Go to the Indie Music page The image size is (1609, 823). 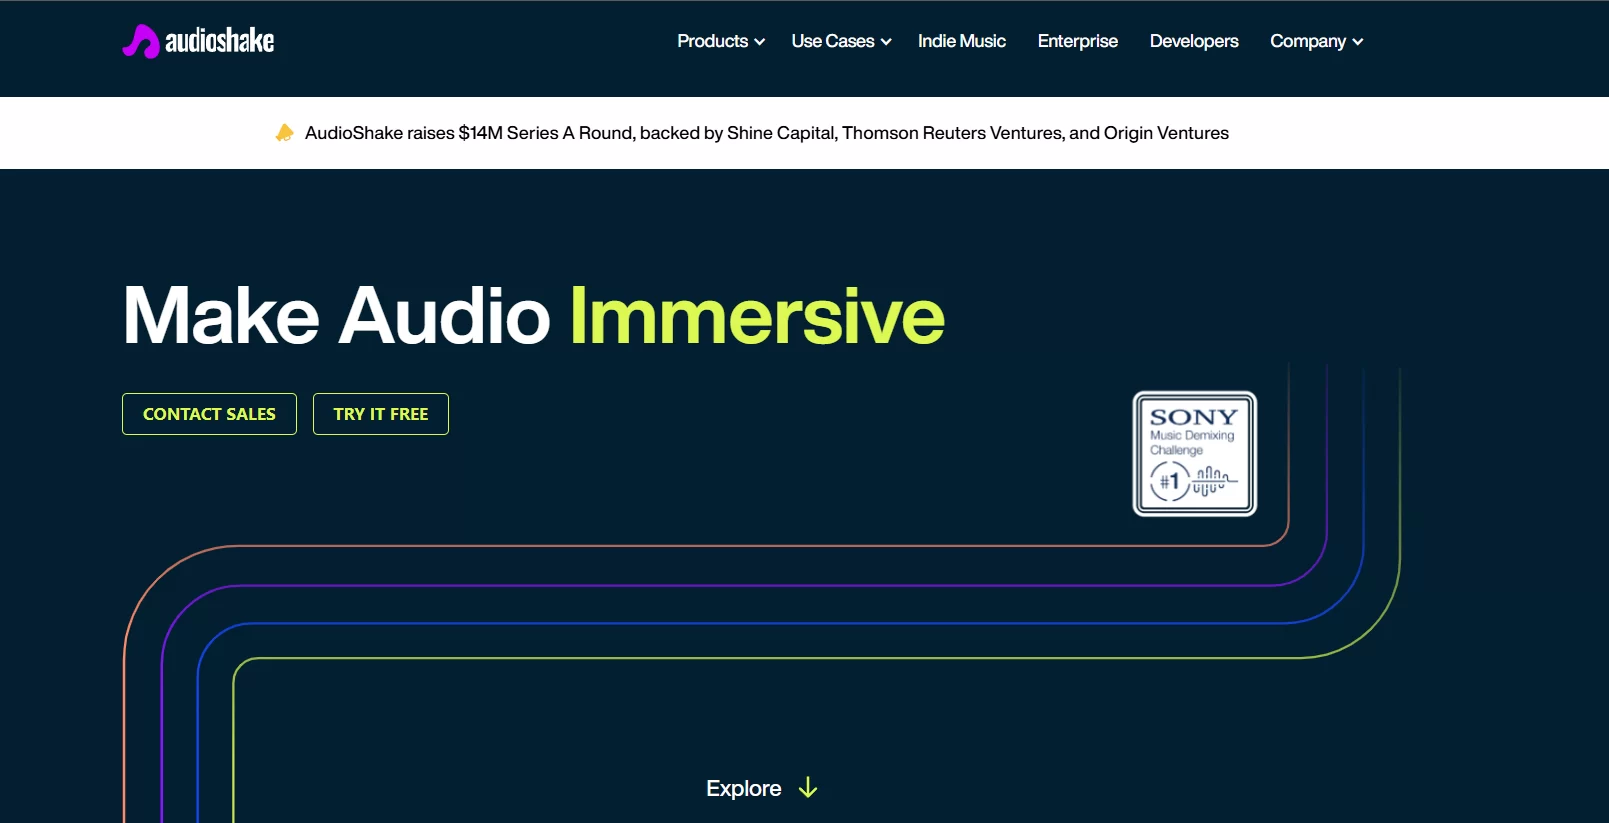pyautogui.click(x=961, y=41)
